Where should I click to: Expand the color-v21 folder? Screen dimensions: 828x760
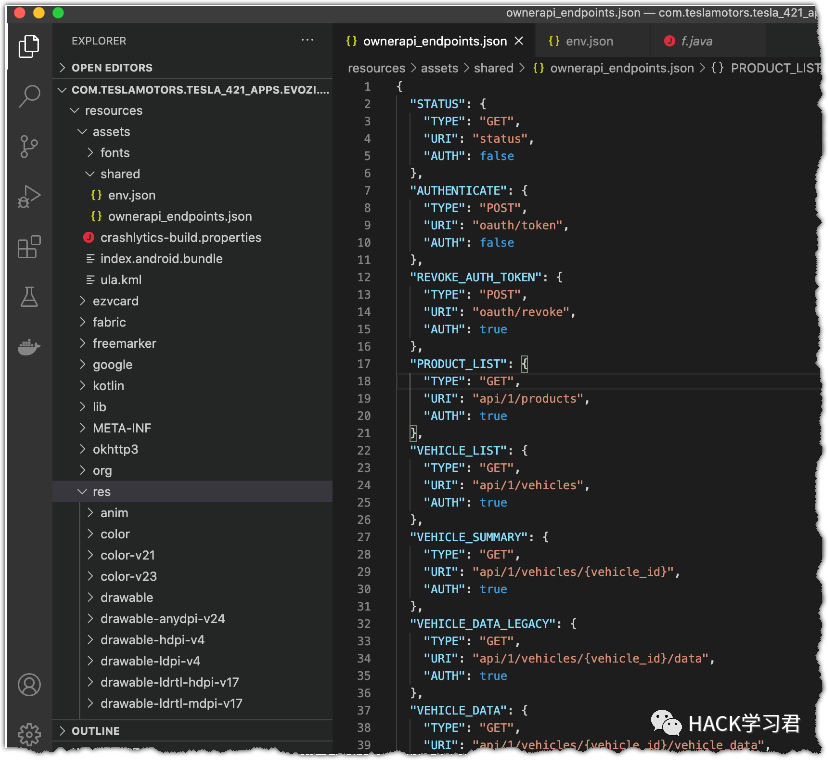pos(90,555)
